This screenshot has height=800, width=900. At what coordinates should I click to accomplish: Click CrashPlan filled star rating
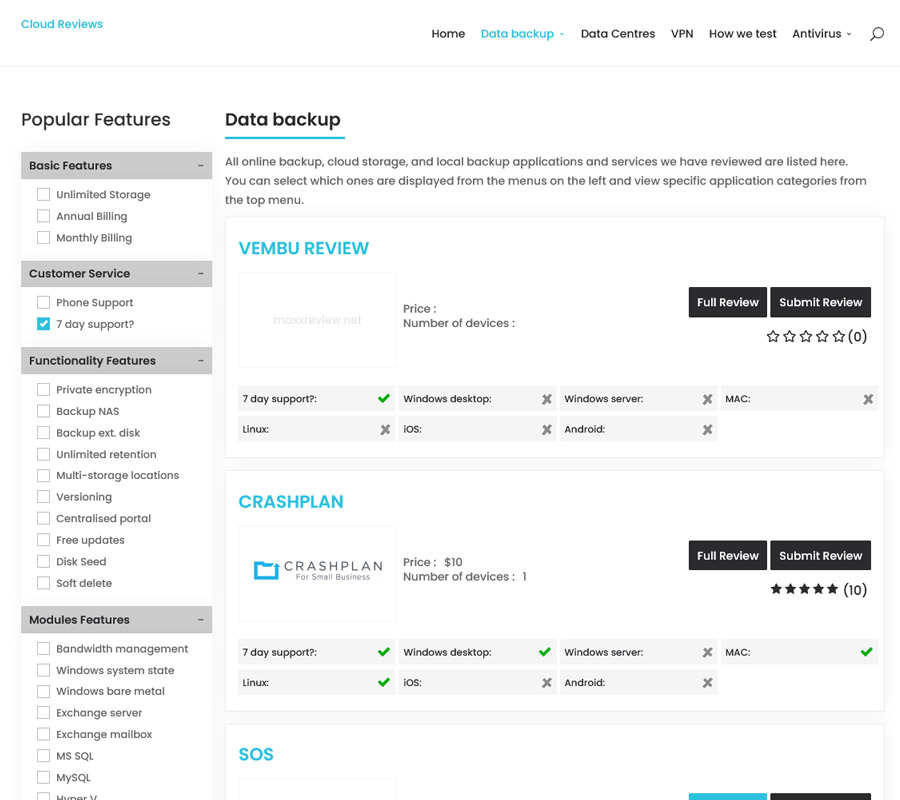click(x=804, y=589)
